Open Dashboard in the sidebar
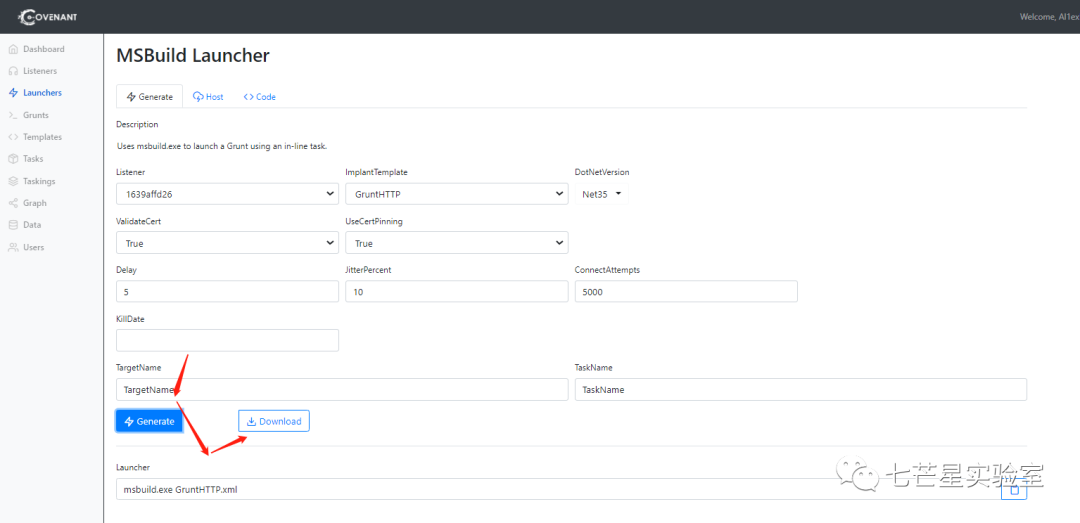This screenshot has height=523, width=1080. pos(43,49)
